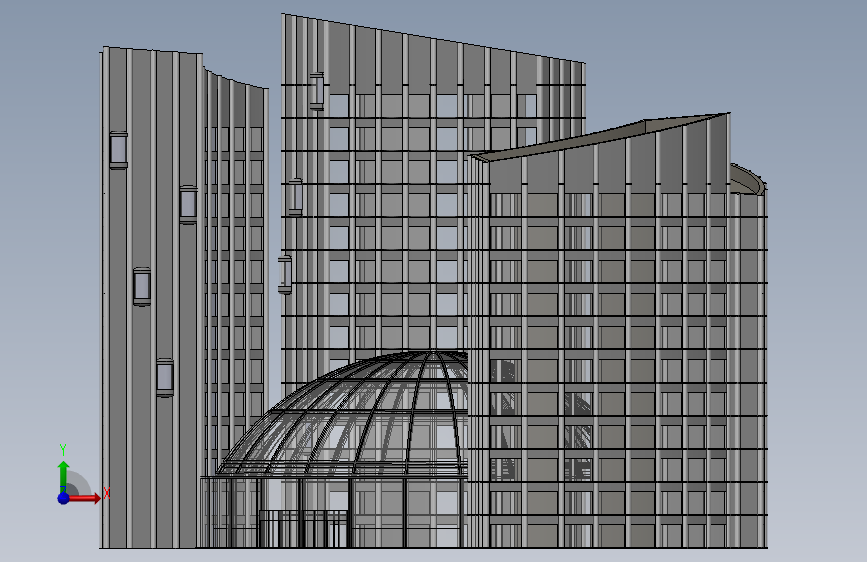Click the green Y axis arrow of the triad
This screenshot has height=562, width=867.
(x=64, y=476)
